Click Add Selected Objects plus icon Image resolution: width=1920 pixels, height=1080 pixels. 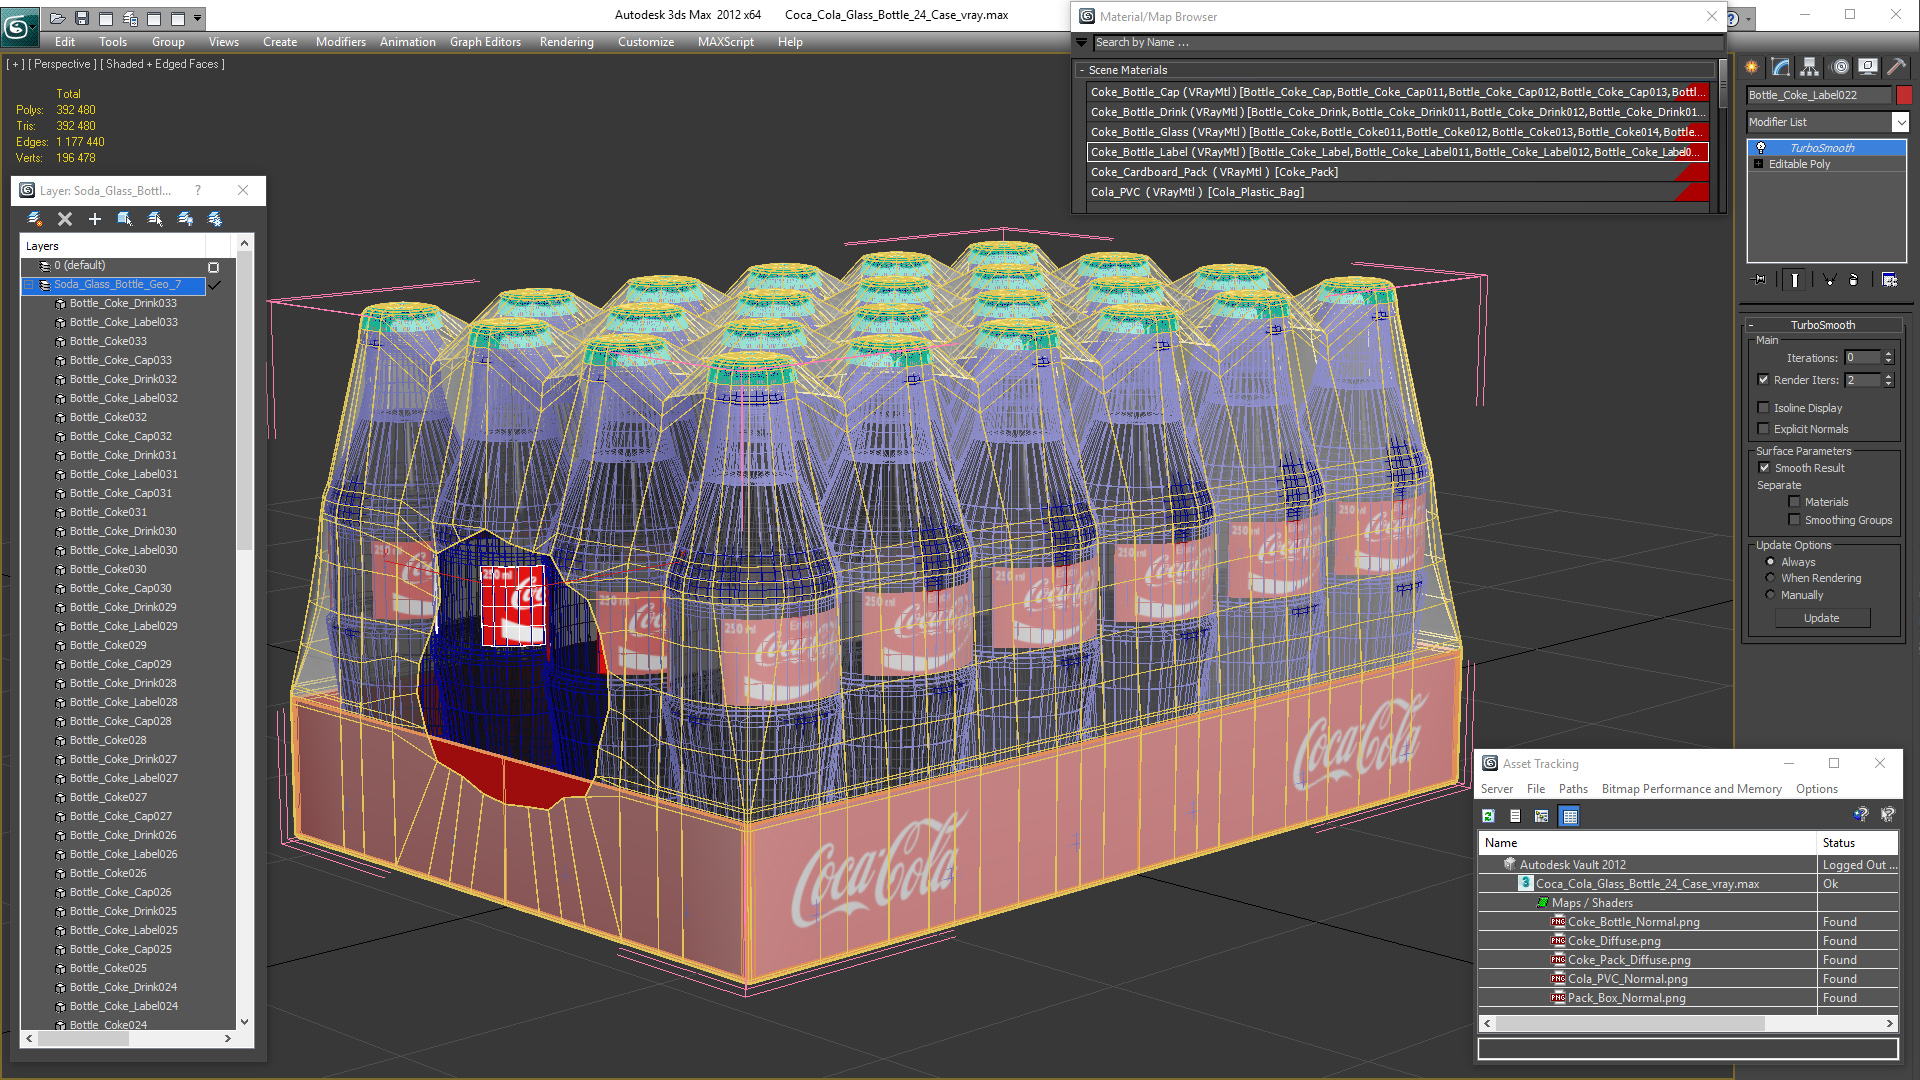pyautogui.click(x=95, y=219)
